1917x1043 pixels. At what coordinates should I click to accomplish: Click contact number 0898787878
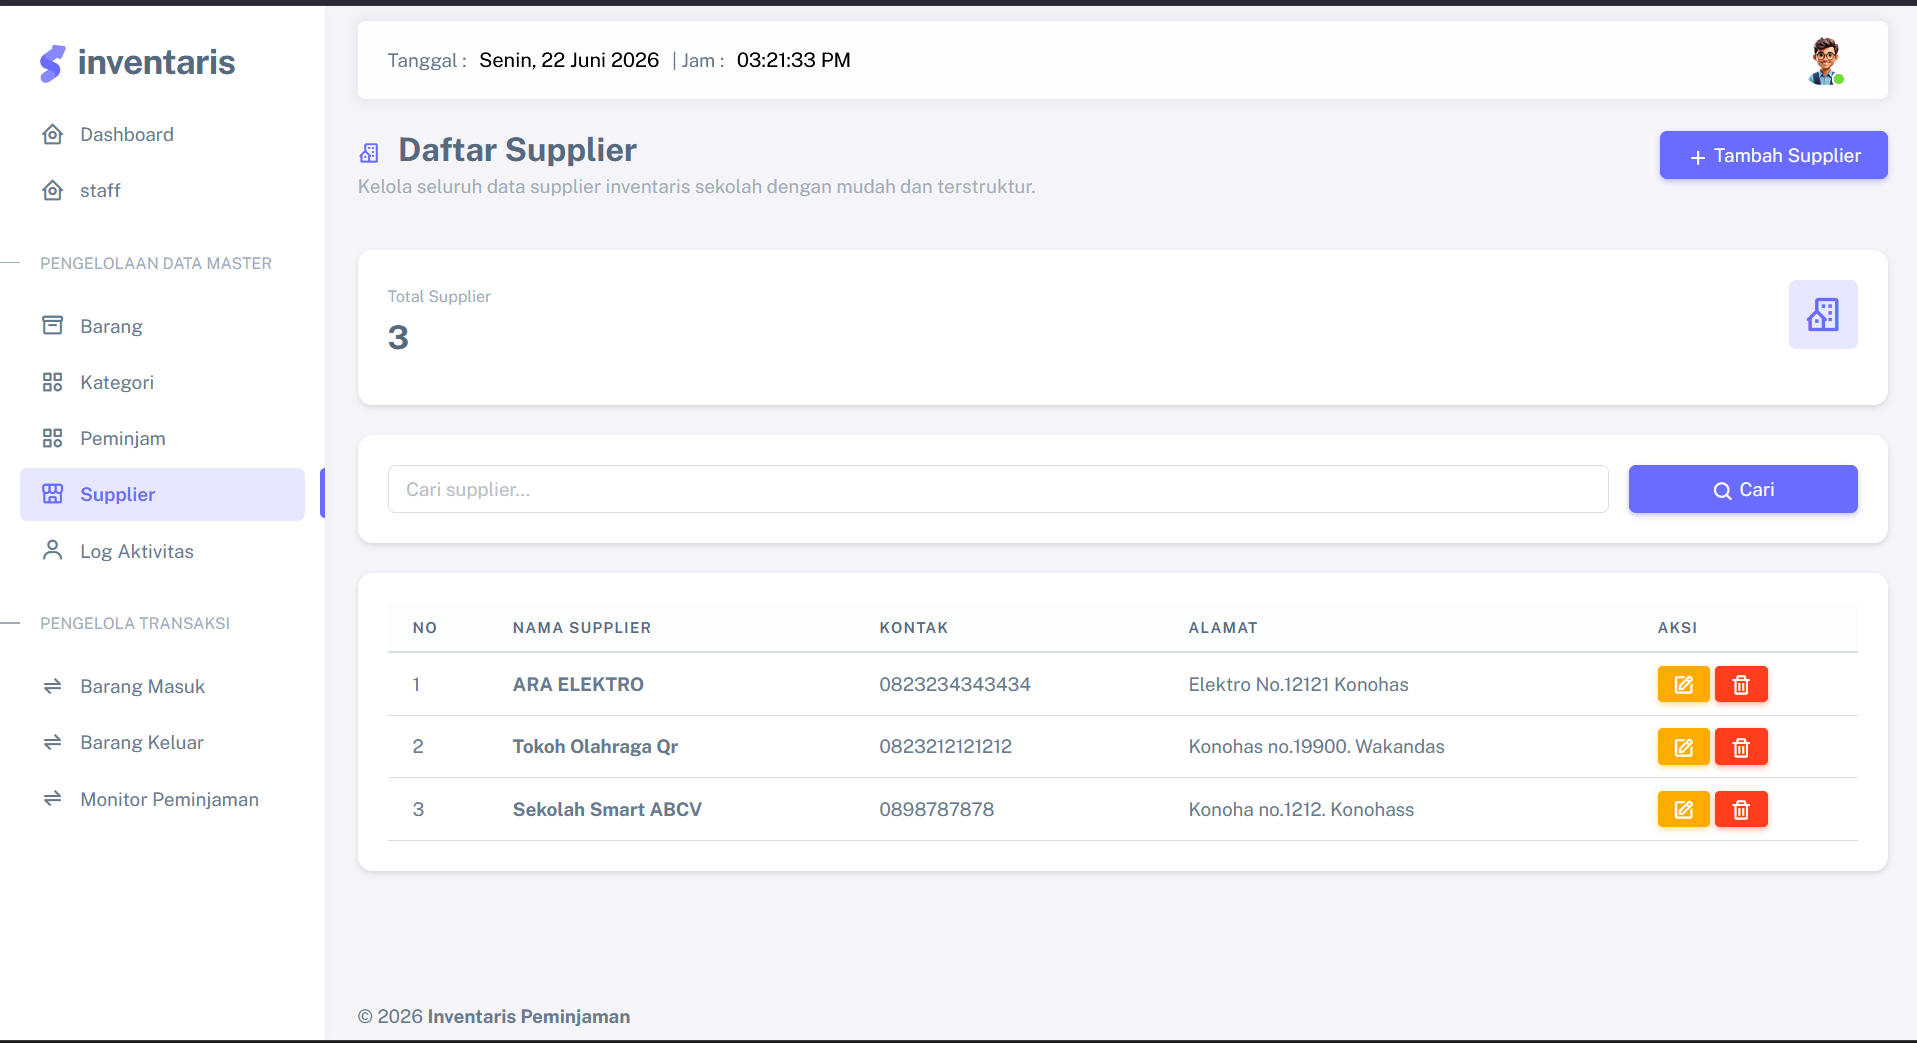pyautogui.click(x=937, y=810)
